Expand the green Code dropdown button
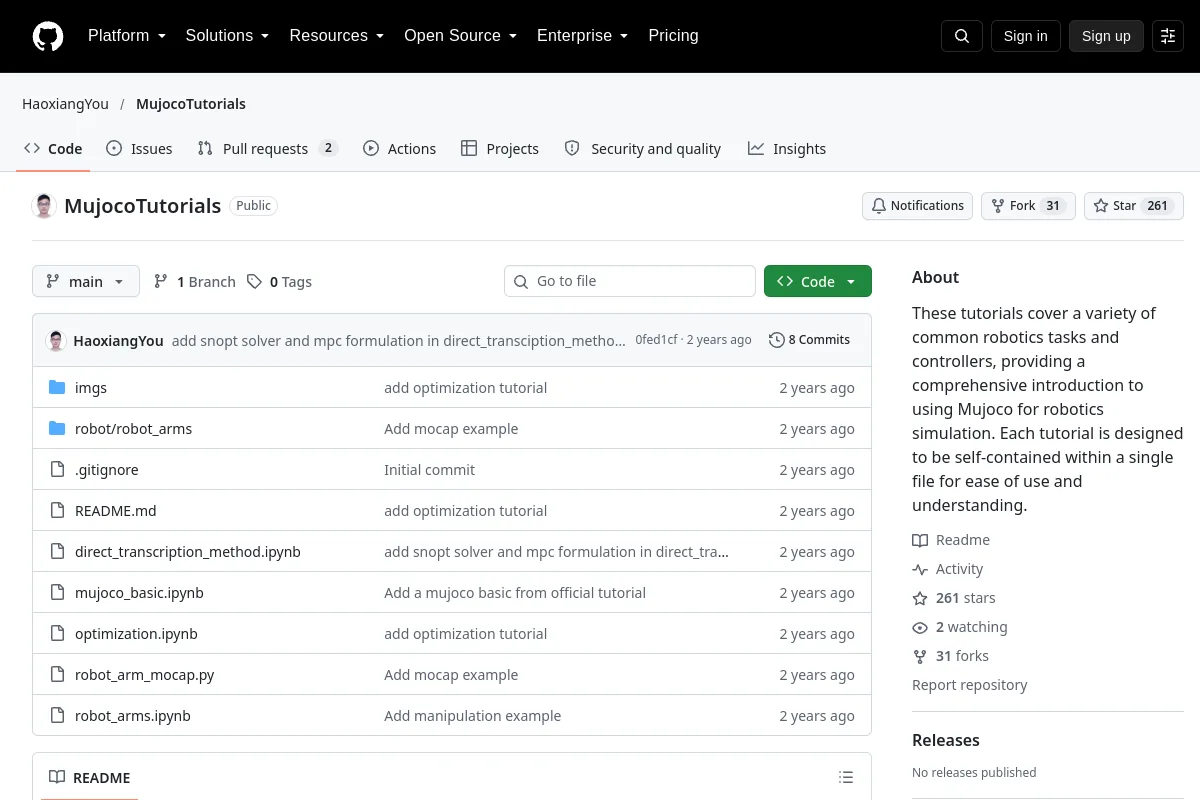Screen dimensions: 1200x800 coord(818,282)
